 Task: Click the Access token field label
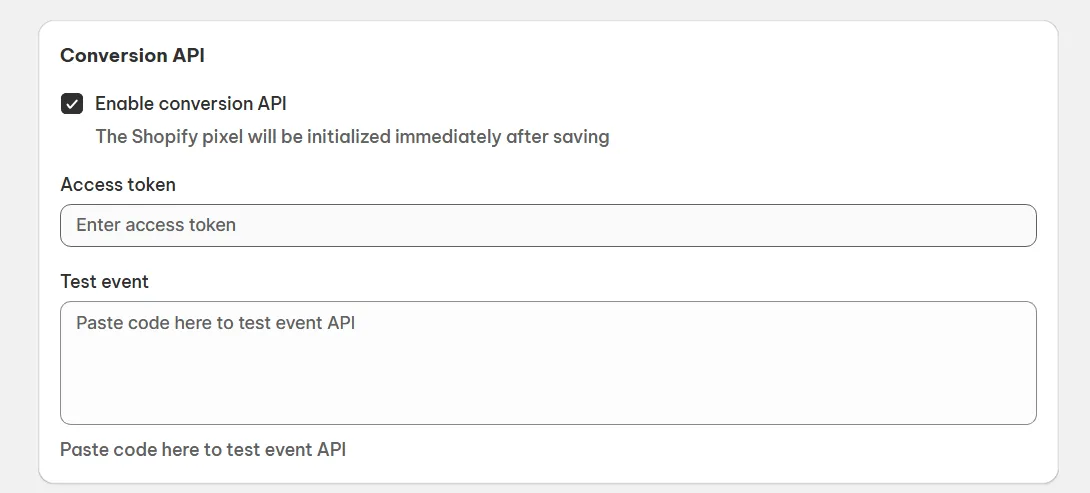point(118,184)
